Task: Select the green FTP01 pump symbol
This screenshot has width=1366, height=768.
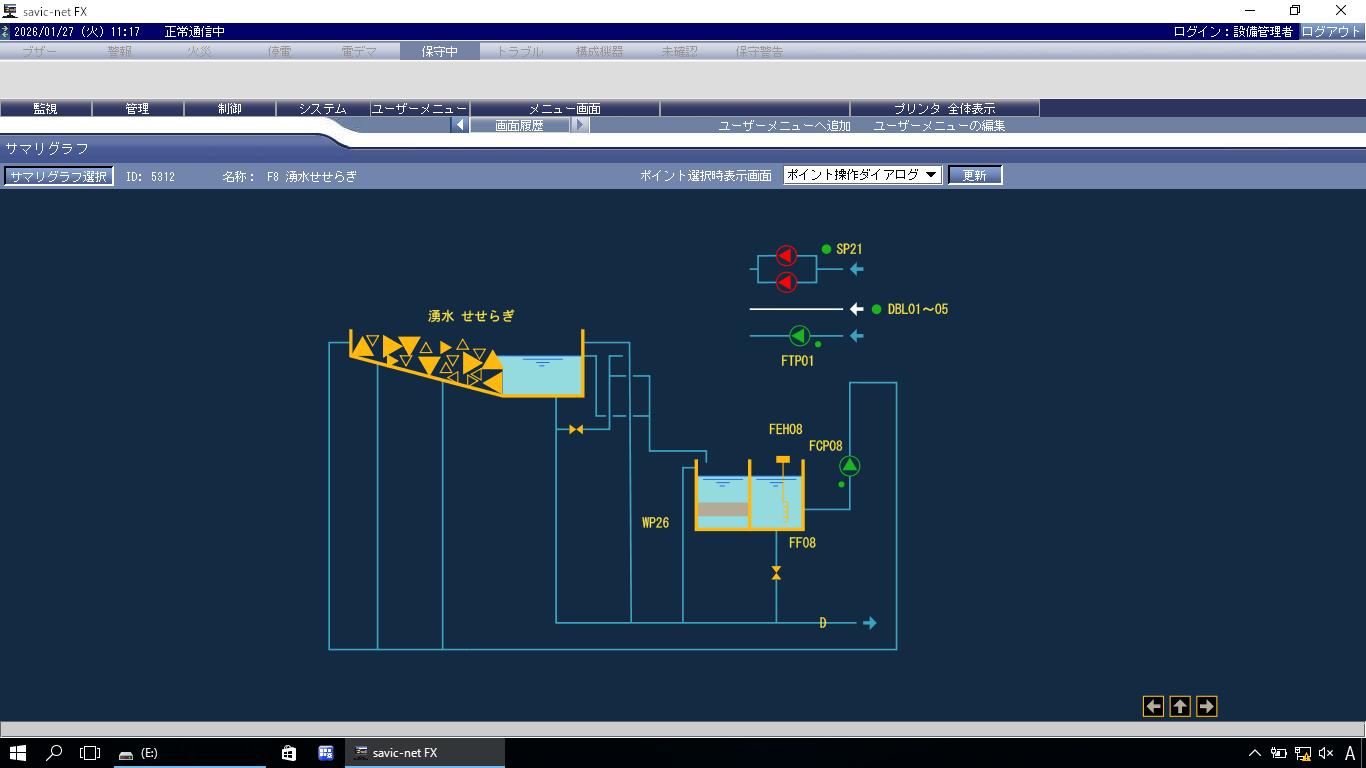Action: (799, 336)
